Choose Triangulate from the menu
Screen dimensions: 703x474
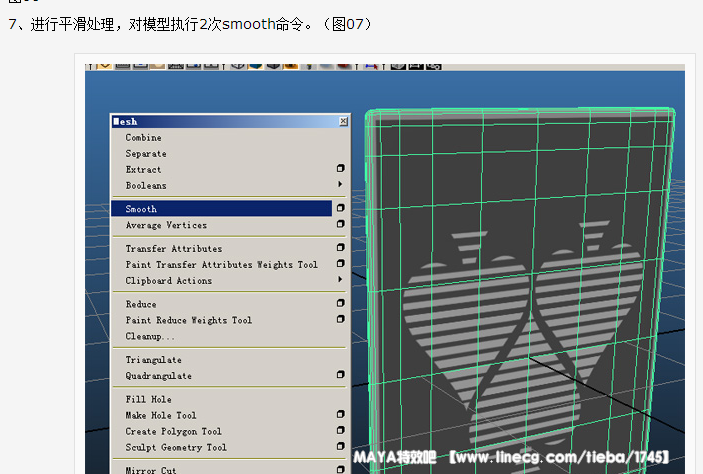tap(153, 360)
